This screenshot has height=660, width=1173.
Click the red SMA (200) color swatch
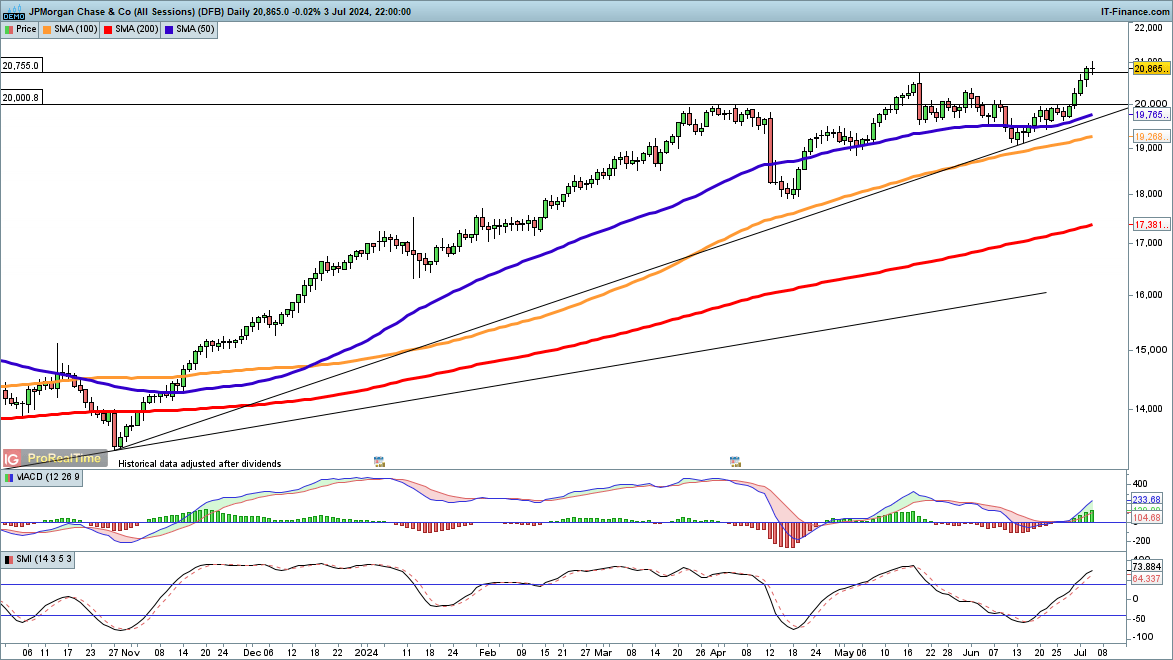[x=108, y=29]
